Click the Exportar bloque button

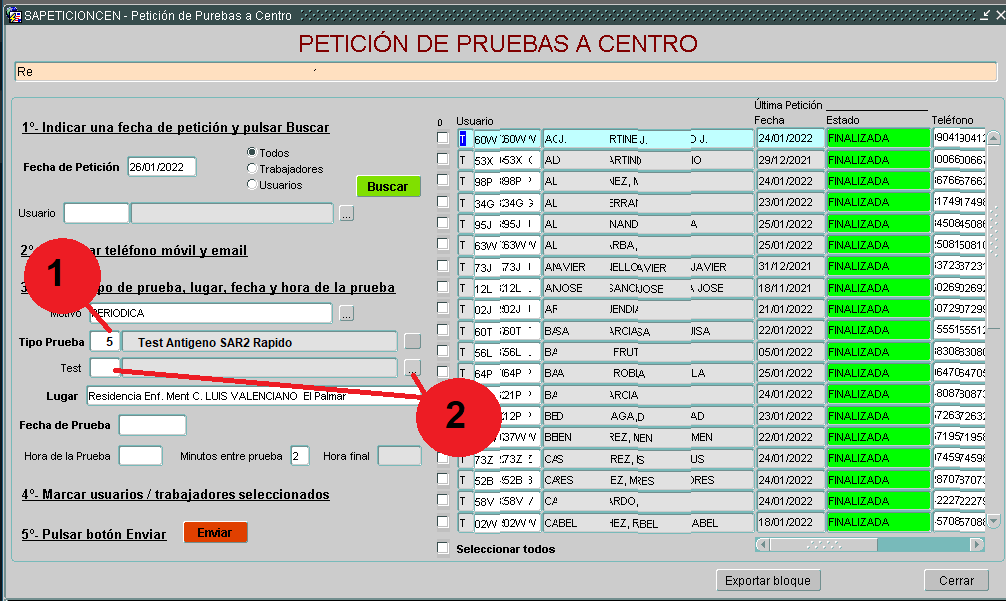tap(768, 581)
